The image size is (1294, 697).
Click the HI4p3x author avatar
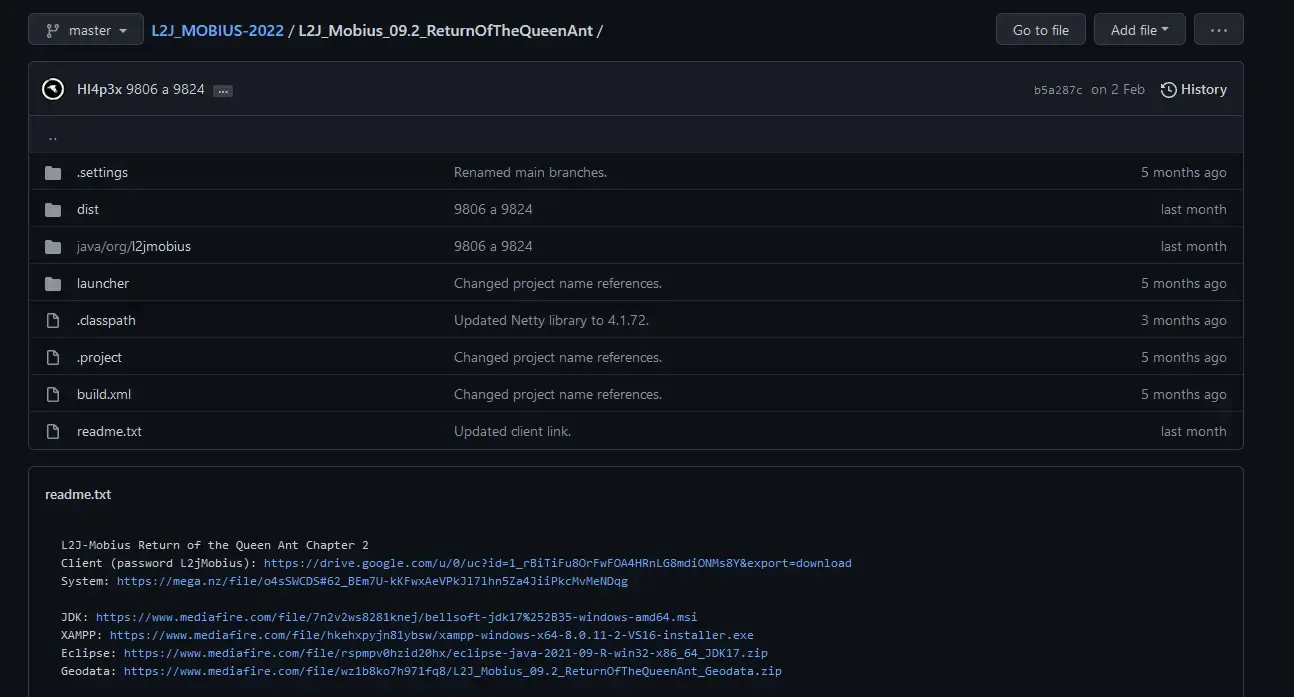click(53, 89)
